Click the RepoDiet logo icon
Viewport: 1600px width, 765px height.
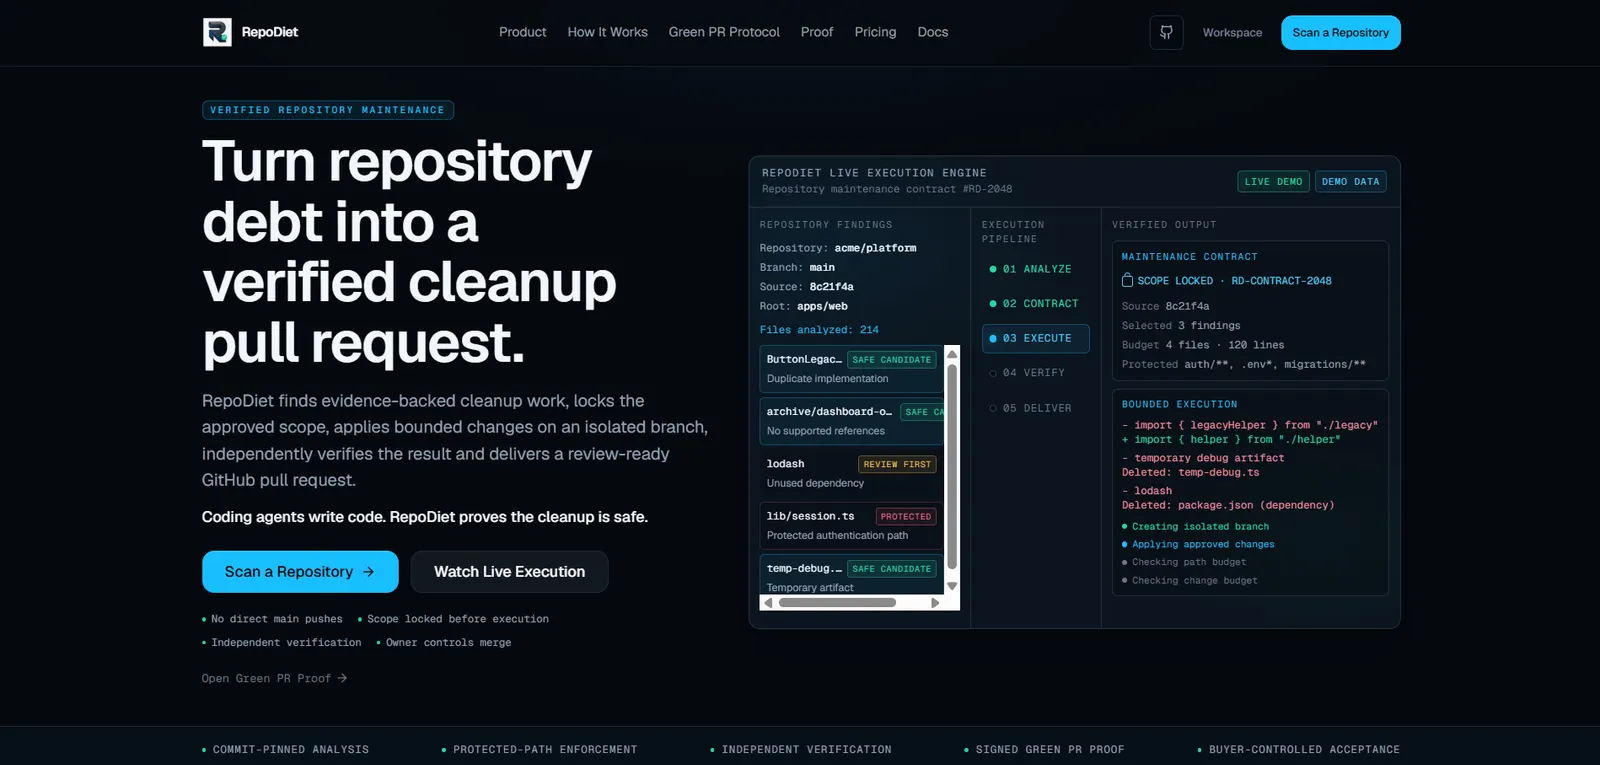click(217, 32)
